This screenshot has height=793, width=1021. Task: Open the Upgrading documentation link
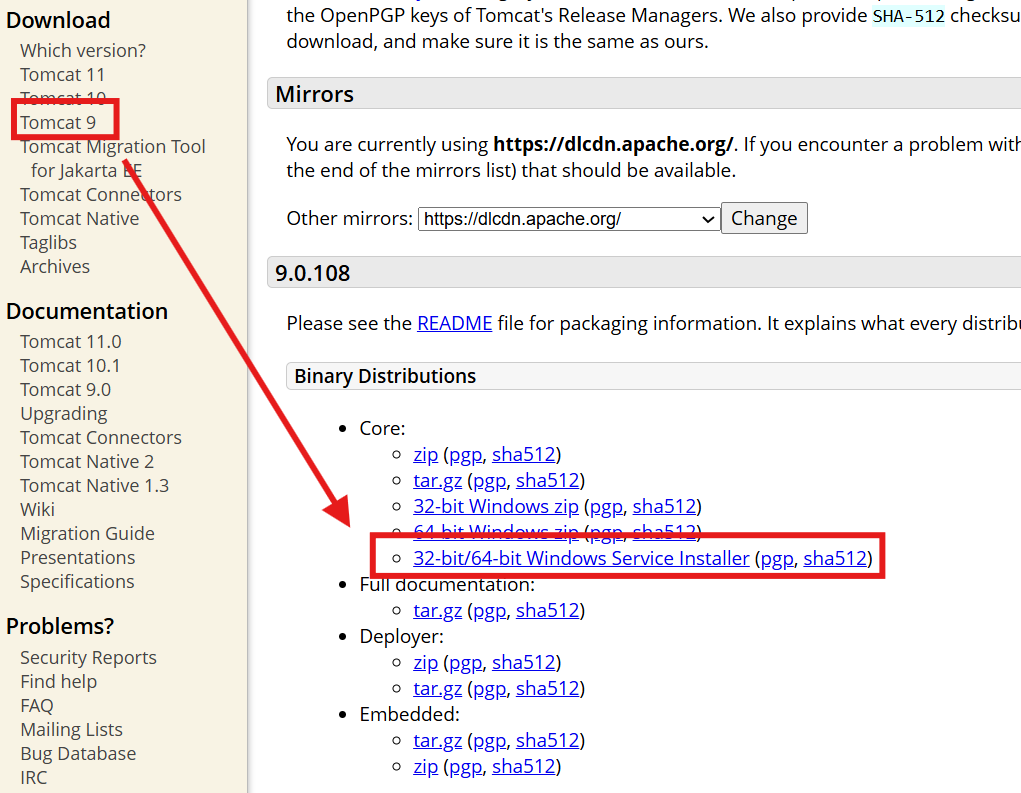pyautogui.click(x=64, y=414)
